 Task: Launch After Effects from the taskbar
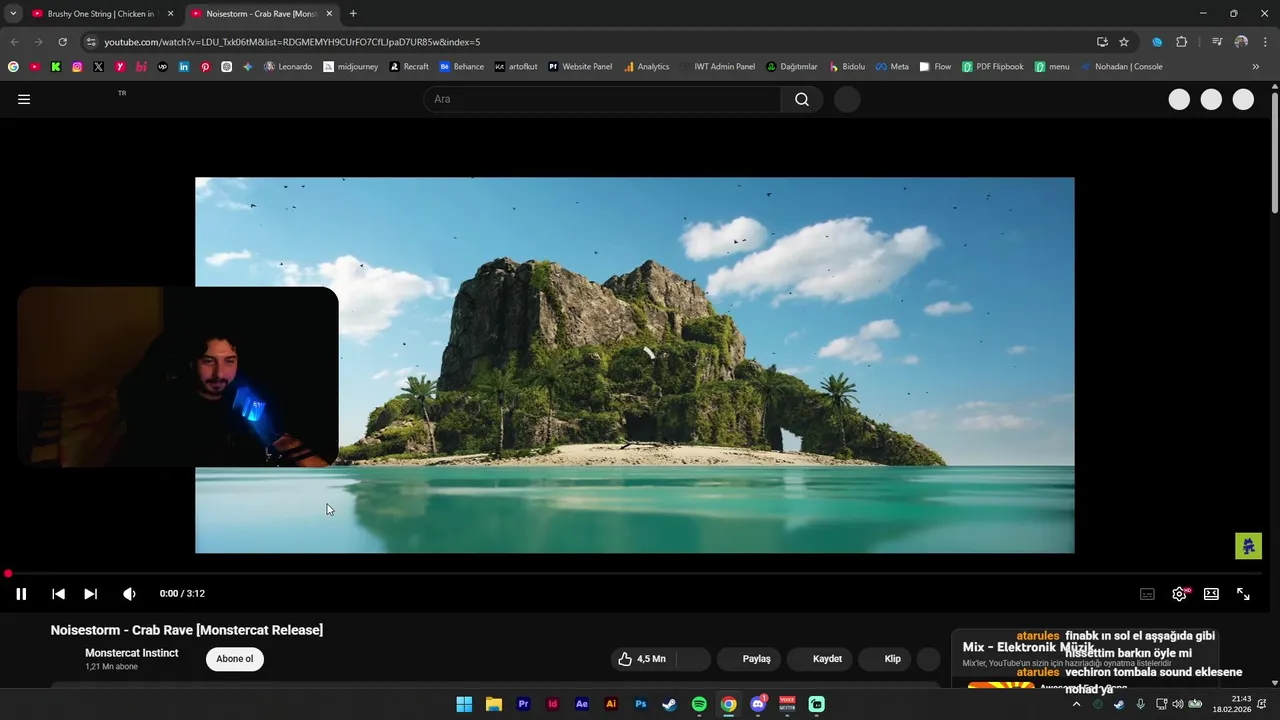pos(582,704)
